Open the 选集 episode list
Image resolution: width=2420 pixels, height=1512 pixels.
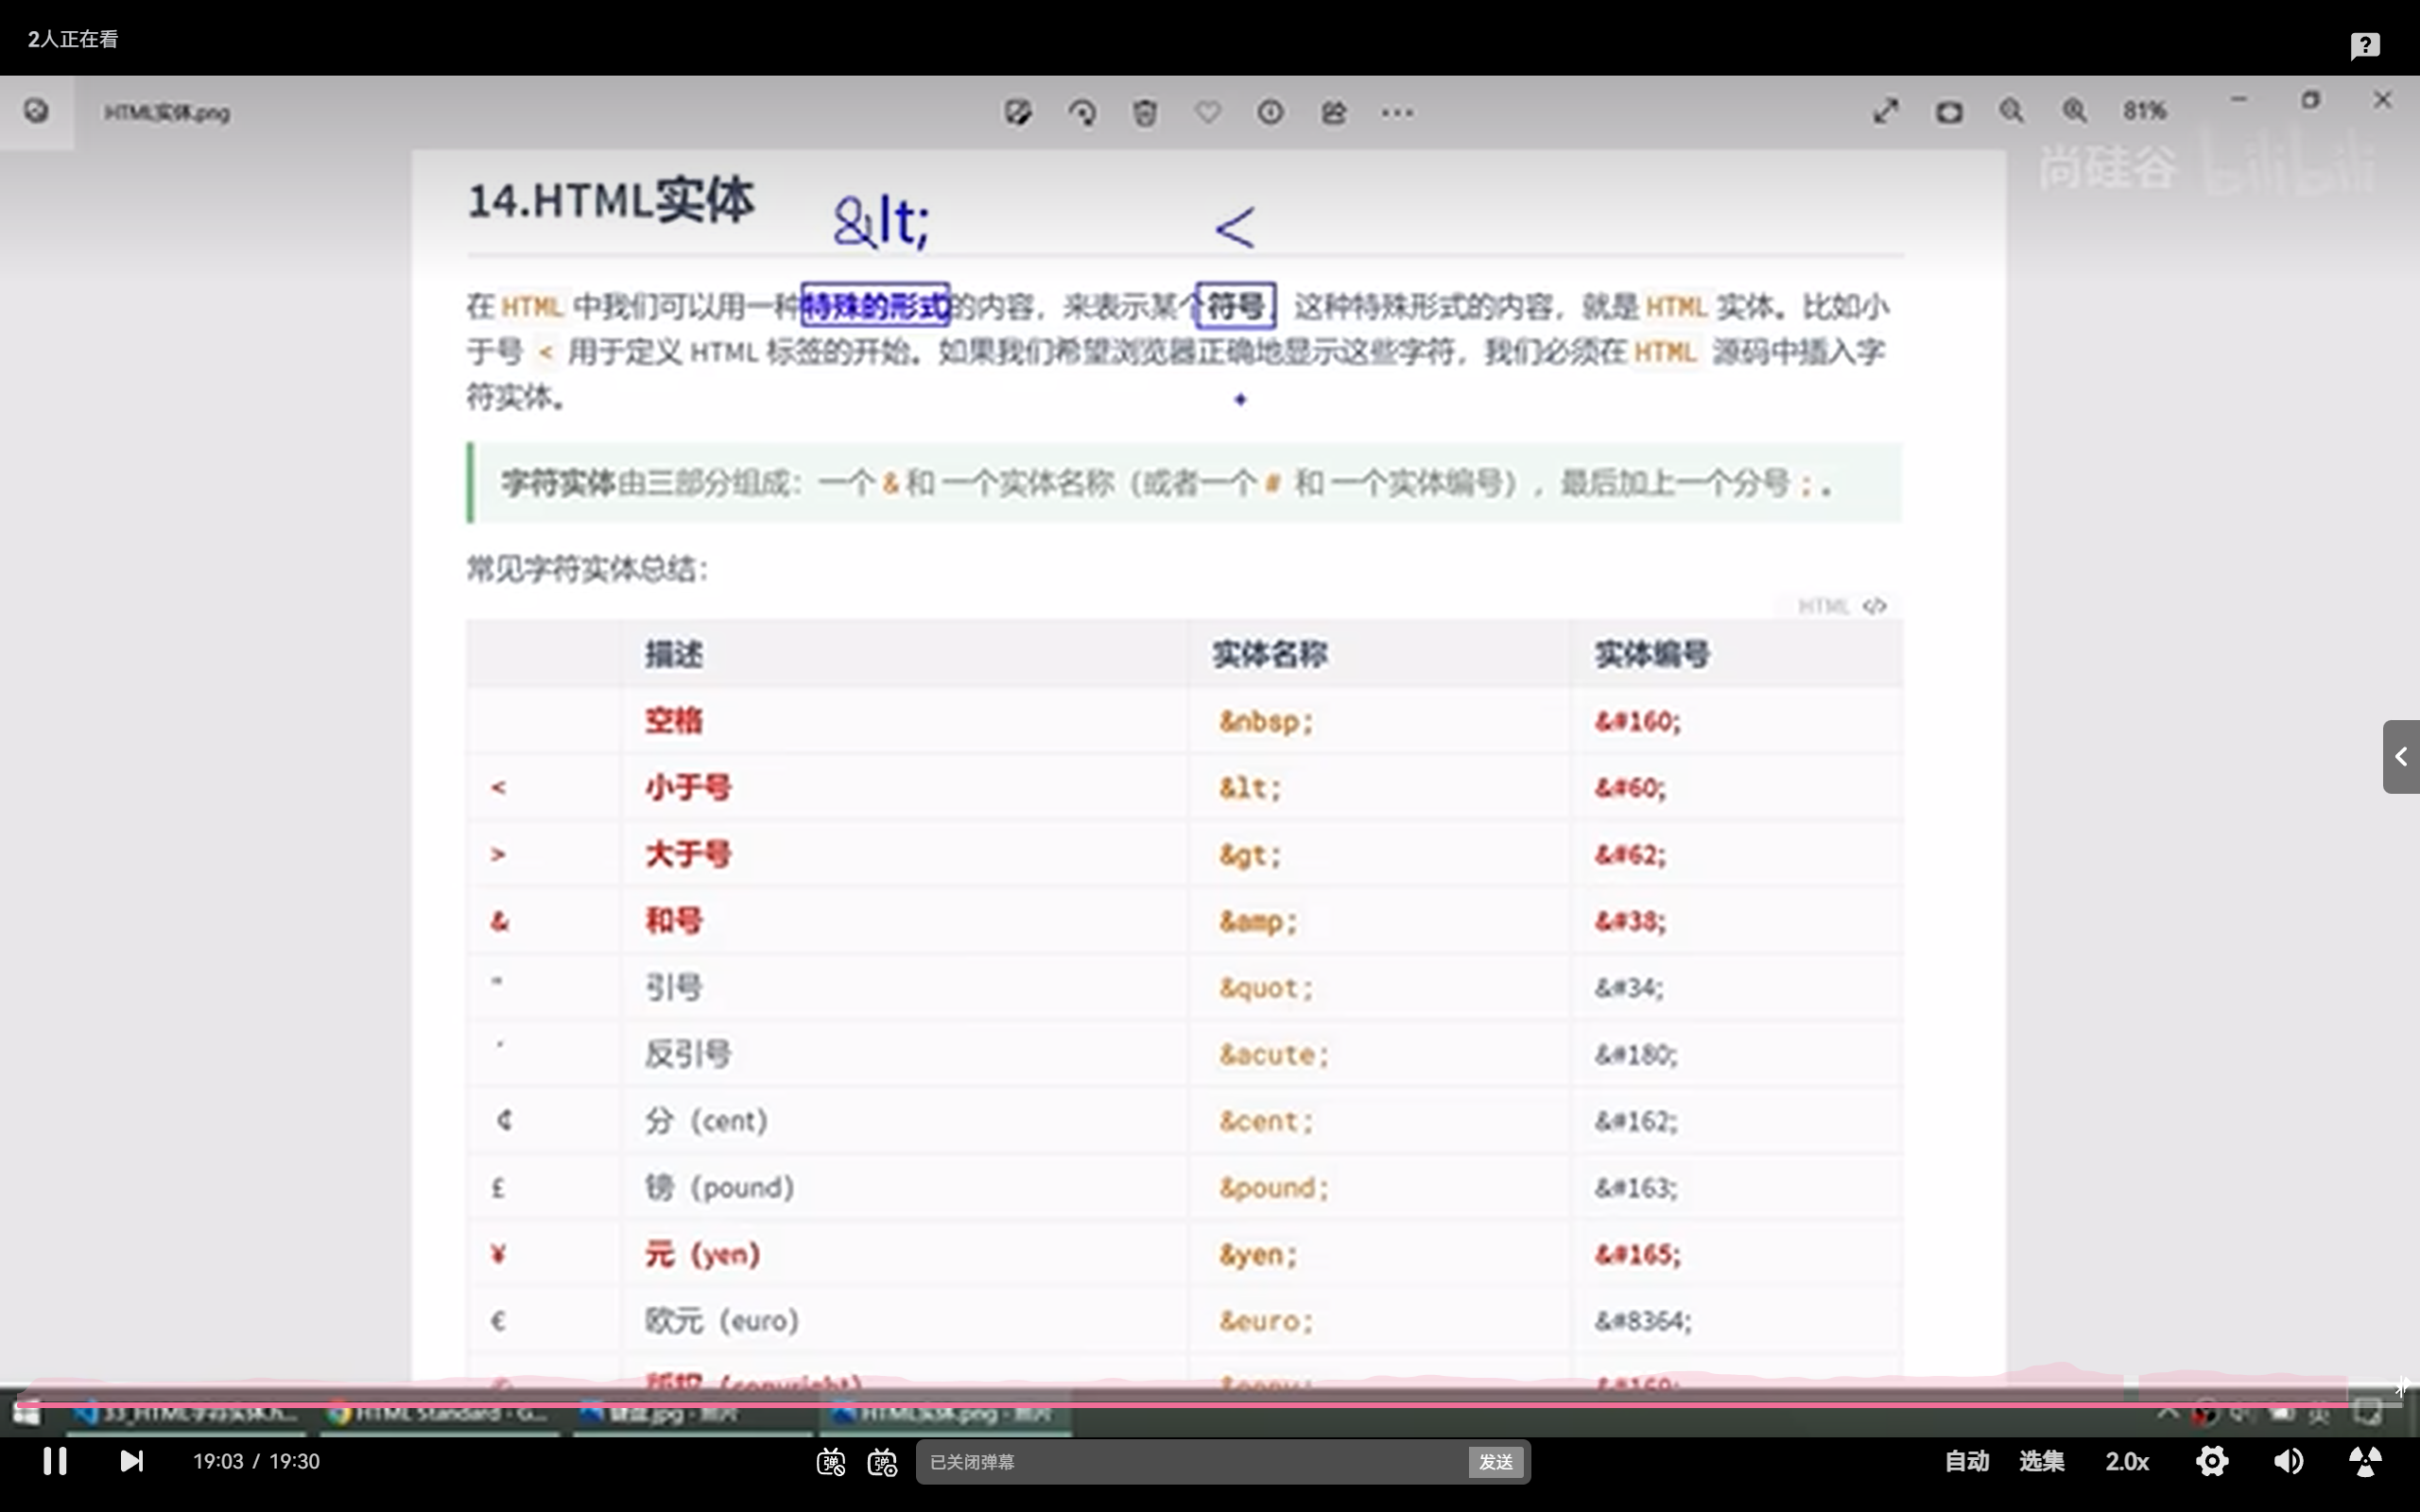[2042, 1461]
